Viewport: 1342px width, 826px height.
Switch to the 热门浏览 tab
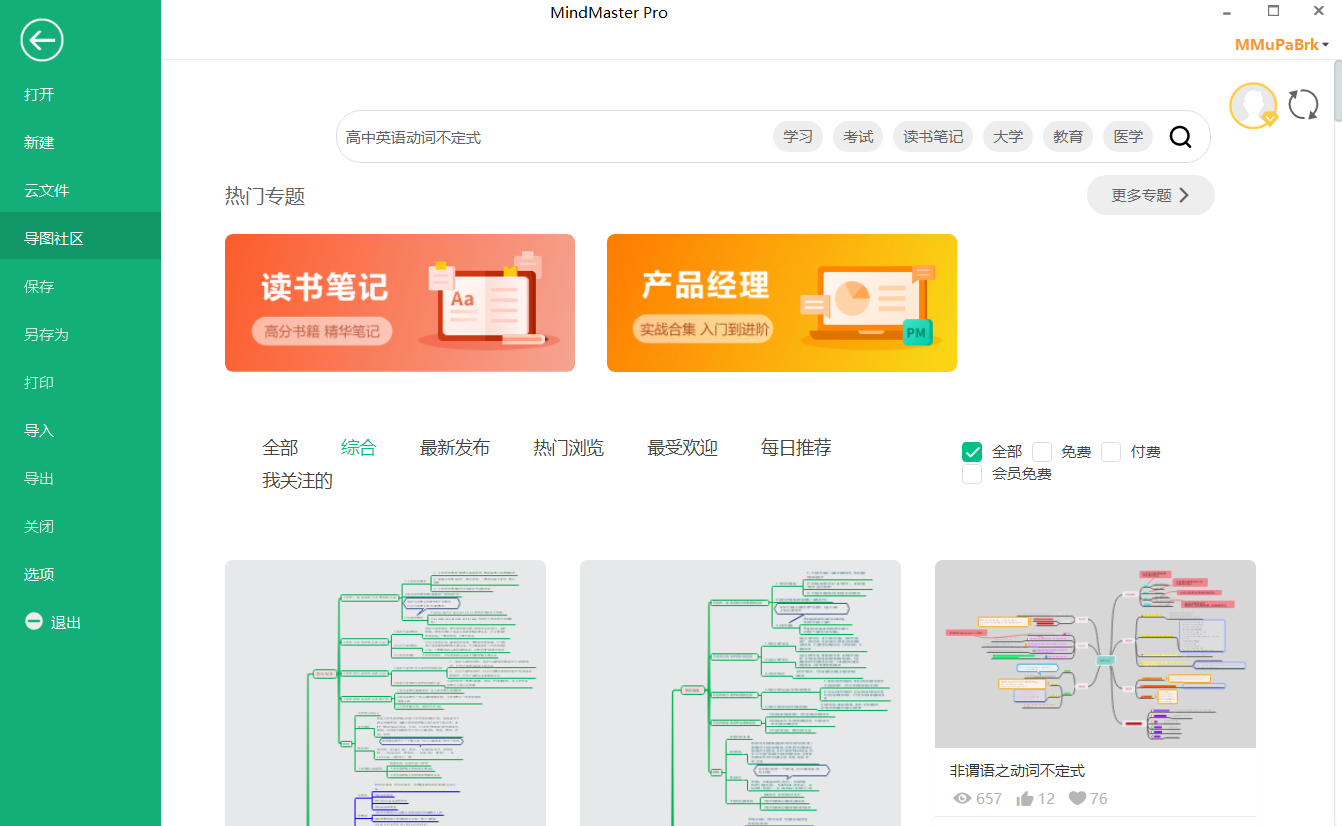[569, 448]
